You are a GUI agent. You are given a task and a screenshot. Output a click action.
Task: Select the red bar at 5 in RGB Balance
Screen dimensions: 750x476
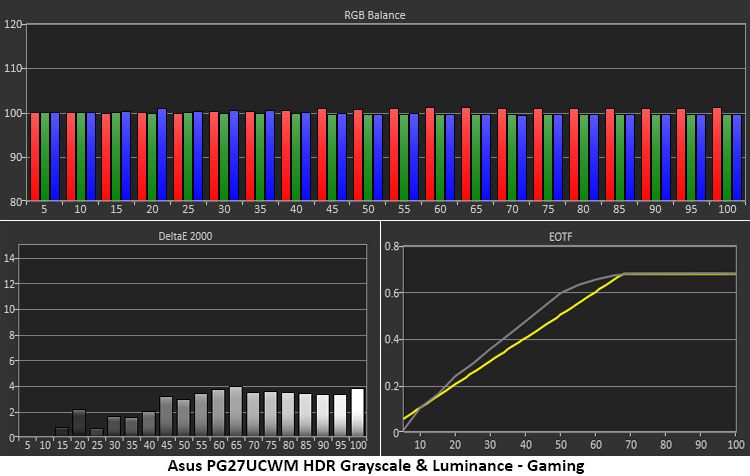35,156
